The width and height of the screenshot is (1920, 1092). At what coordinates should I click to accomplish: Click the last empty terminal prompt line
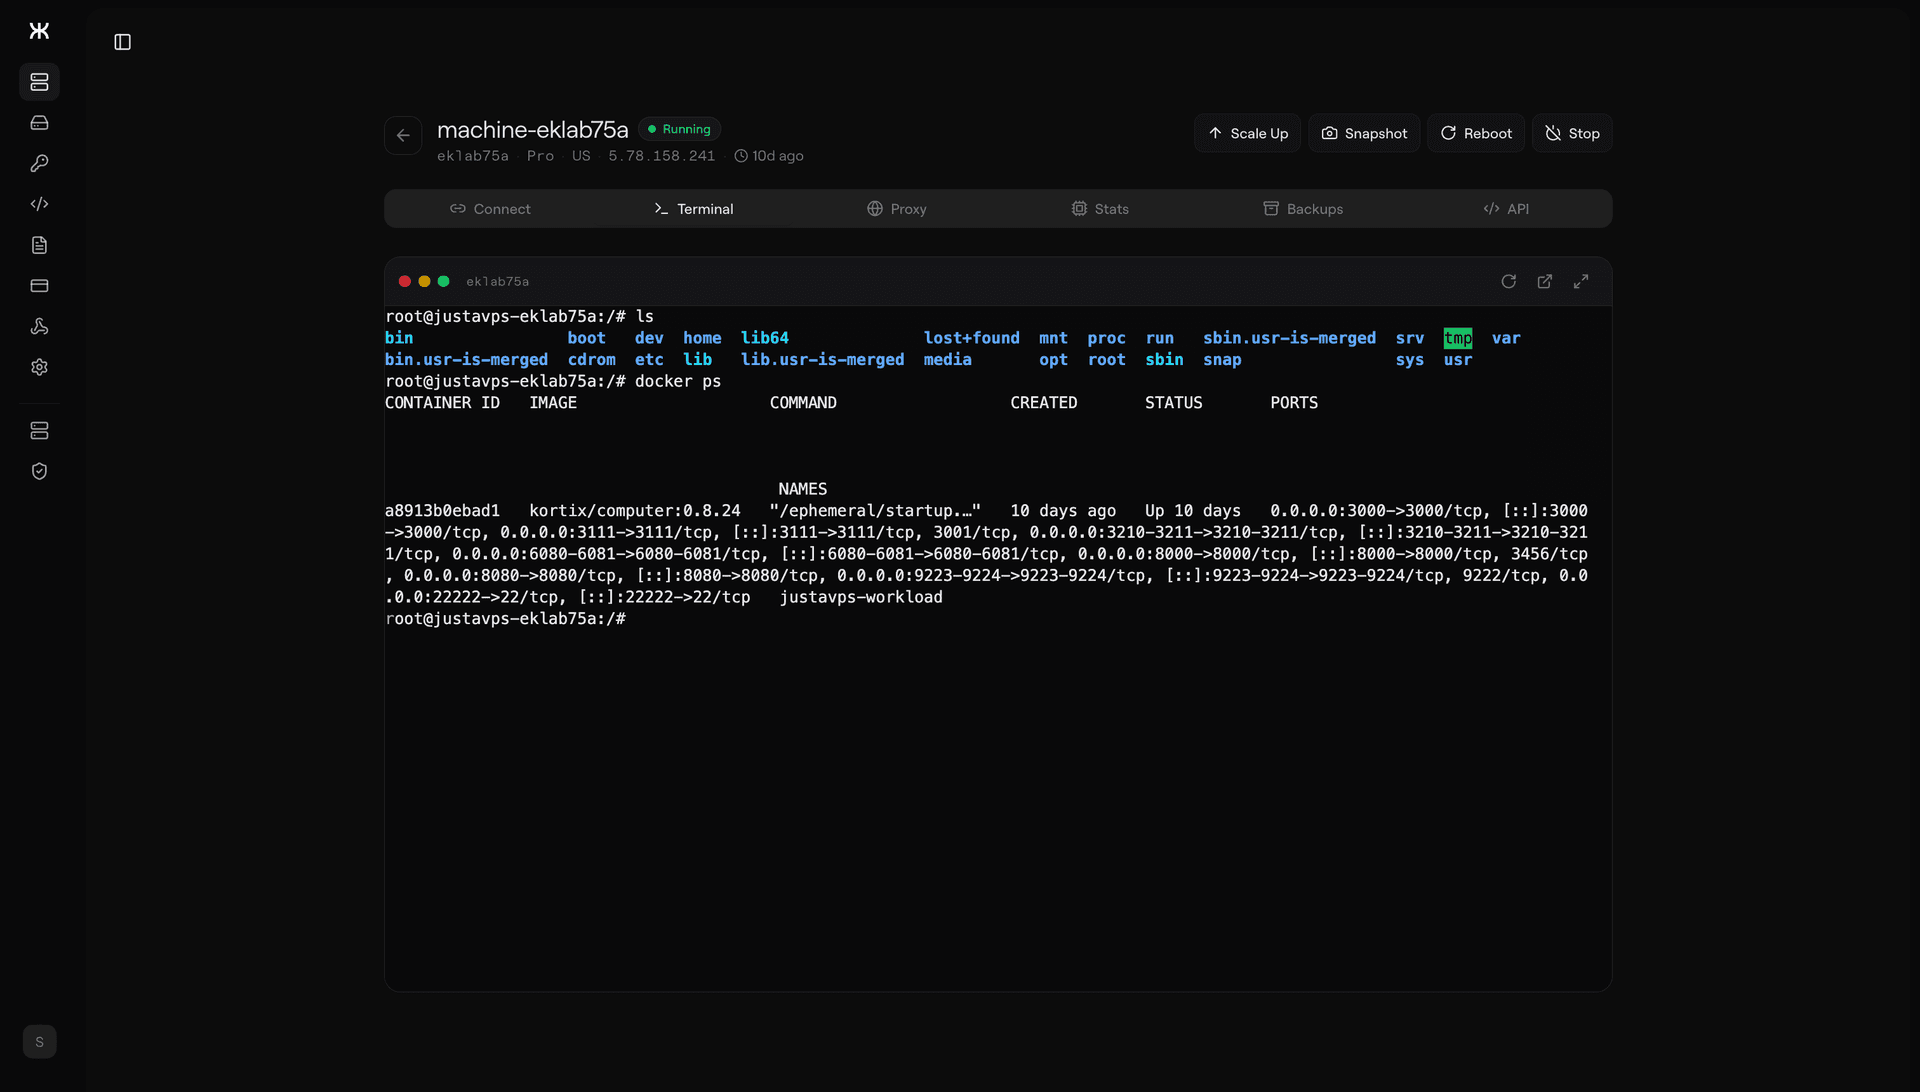pos(505,619)
